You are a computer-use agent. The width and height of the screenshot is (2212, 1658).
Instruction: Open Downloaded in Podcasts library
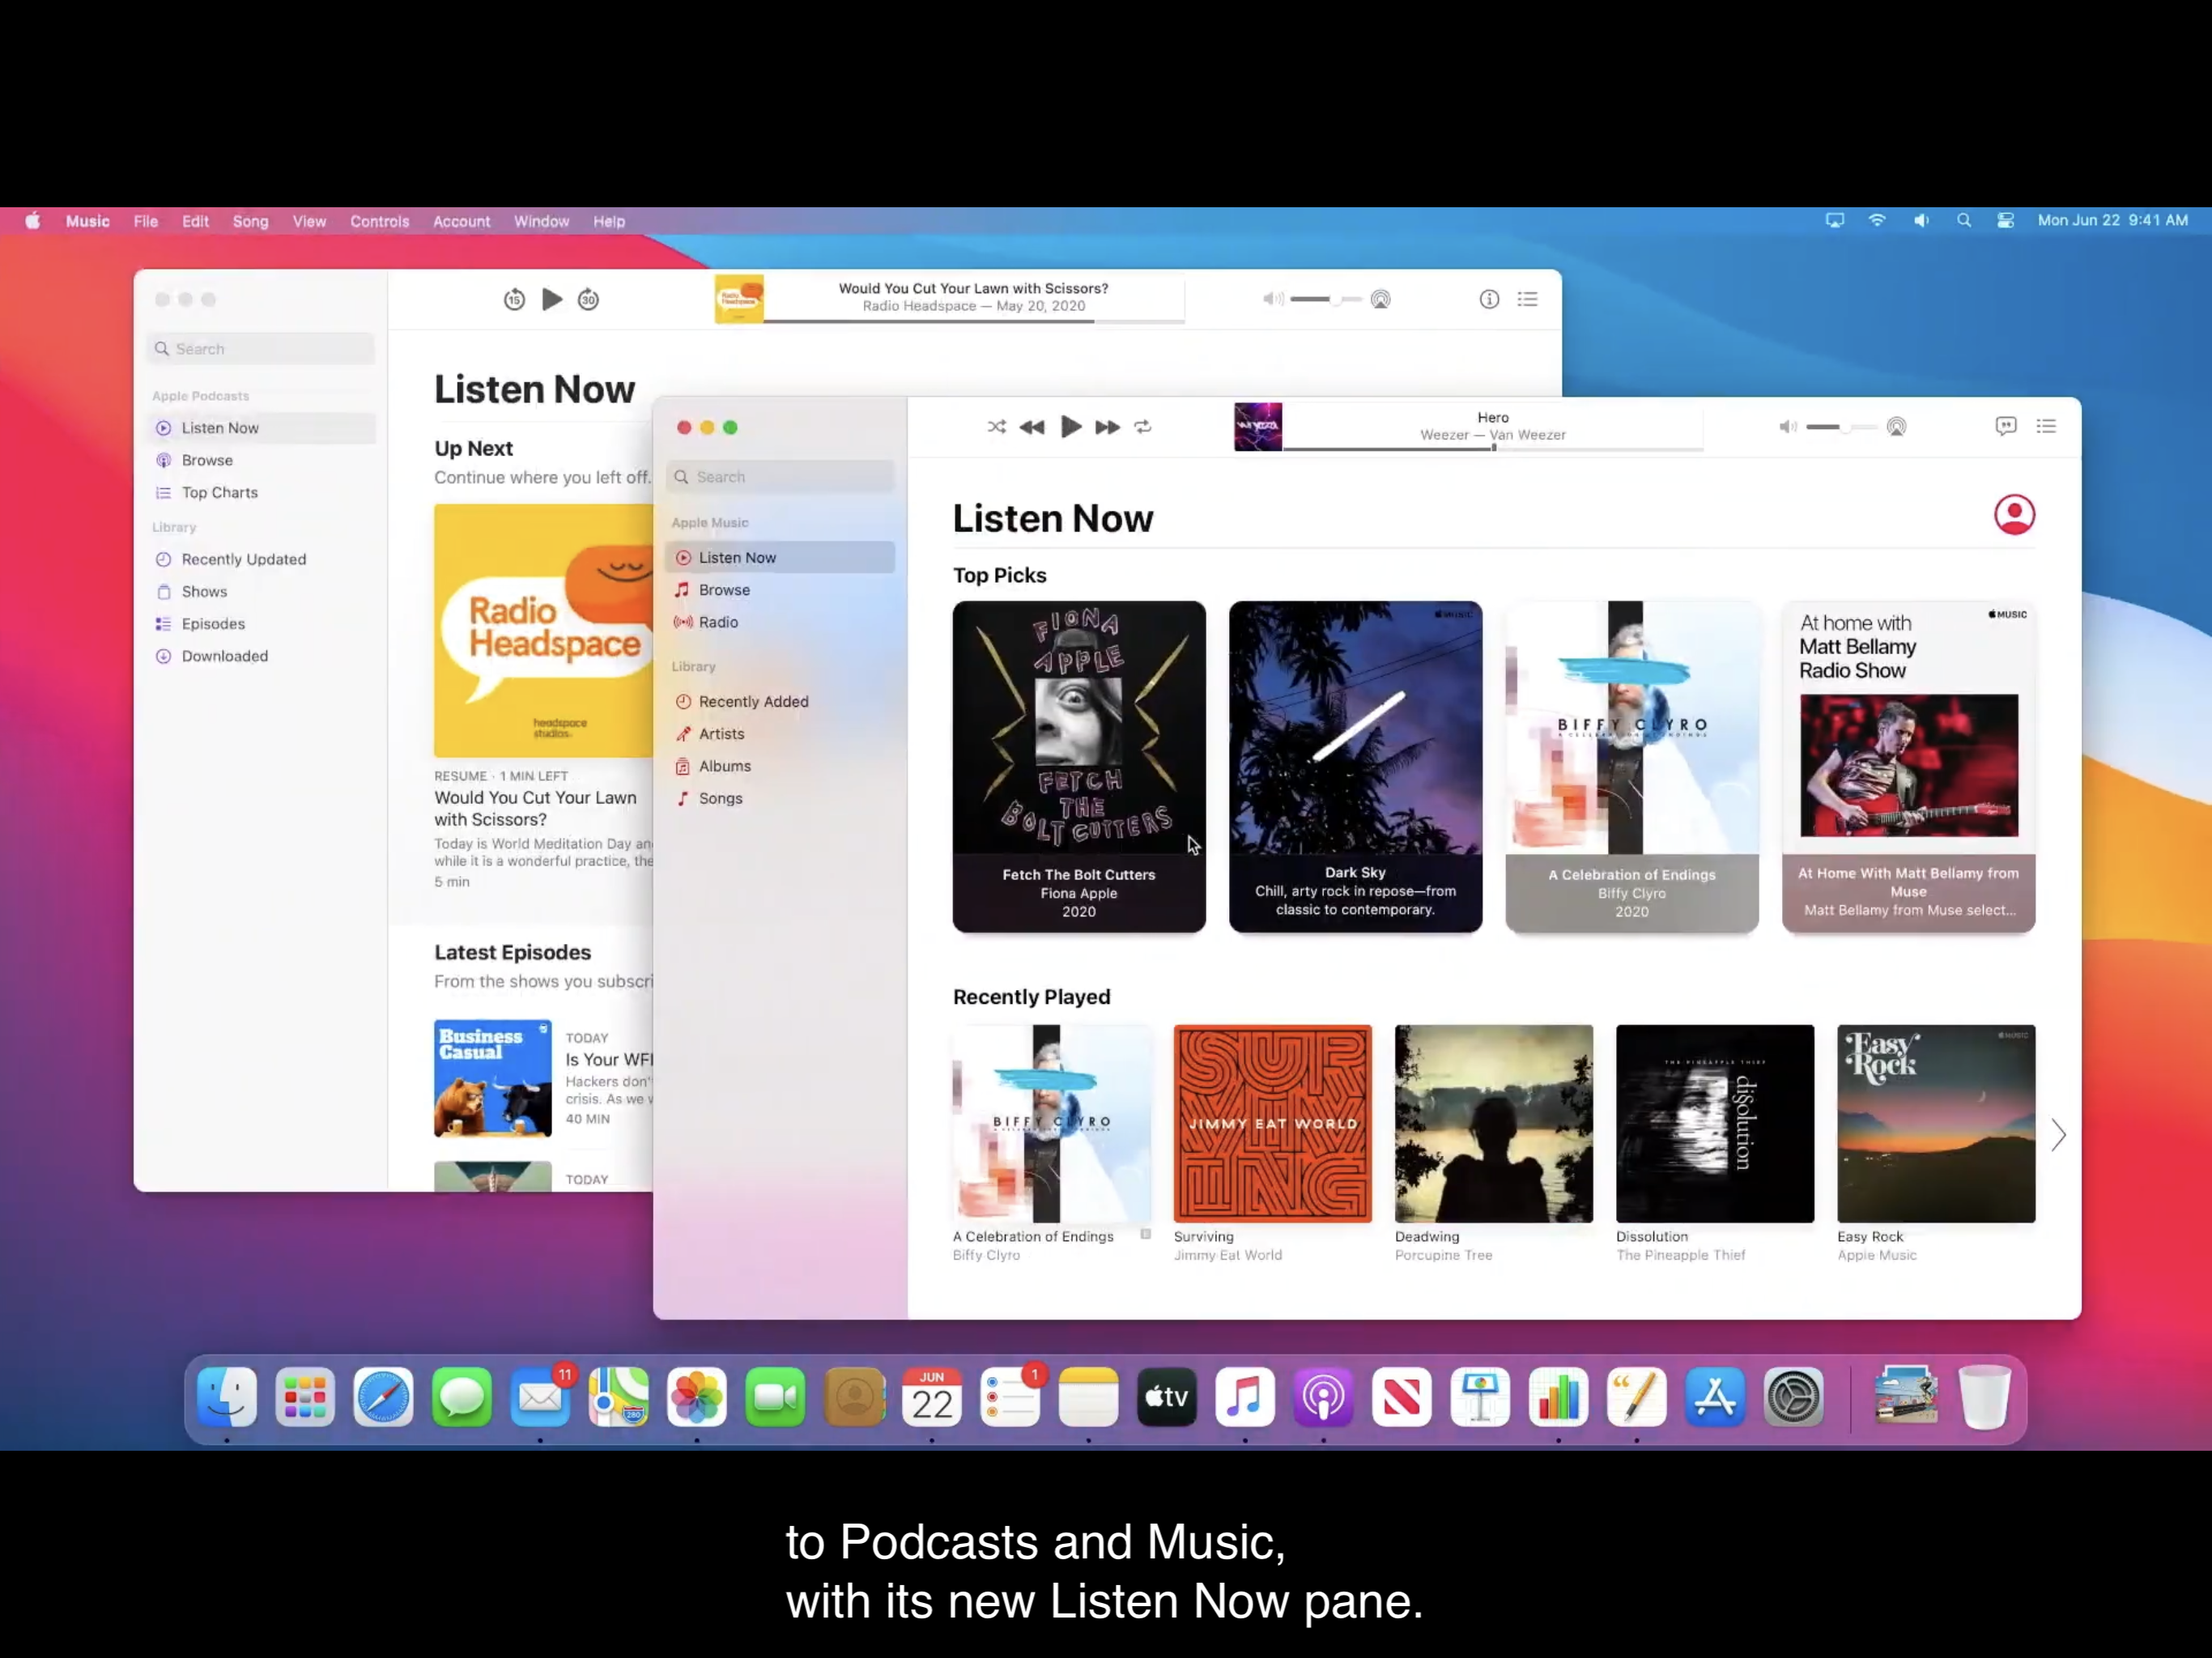point(261,656)
